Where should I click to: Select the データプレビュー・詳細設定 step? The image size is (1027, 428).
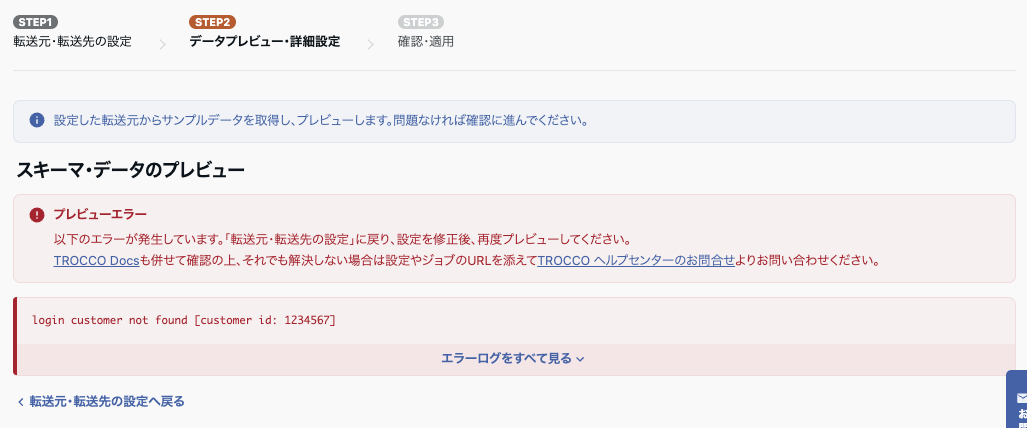tap(265, 42)
